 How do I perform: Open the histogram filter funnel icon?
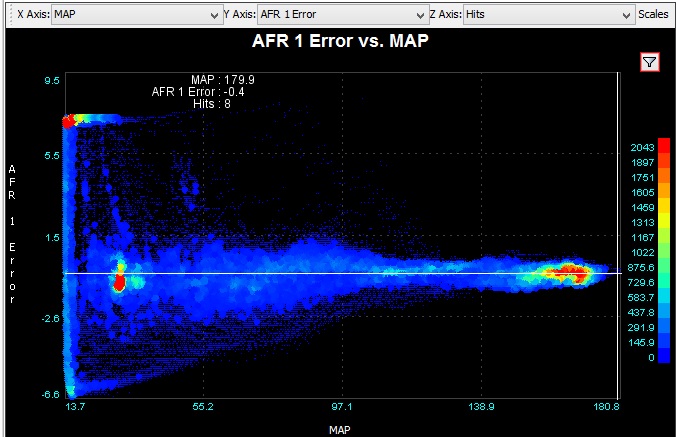[x=649, y=63]
